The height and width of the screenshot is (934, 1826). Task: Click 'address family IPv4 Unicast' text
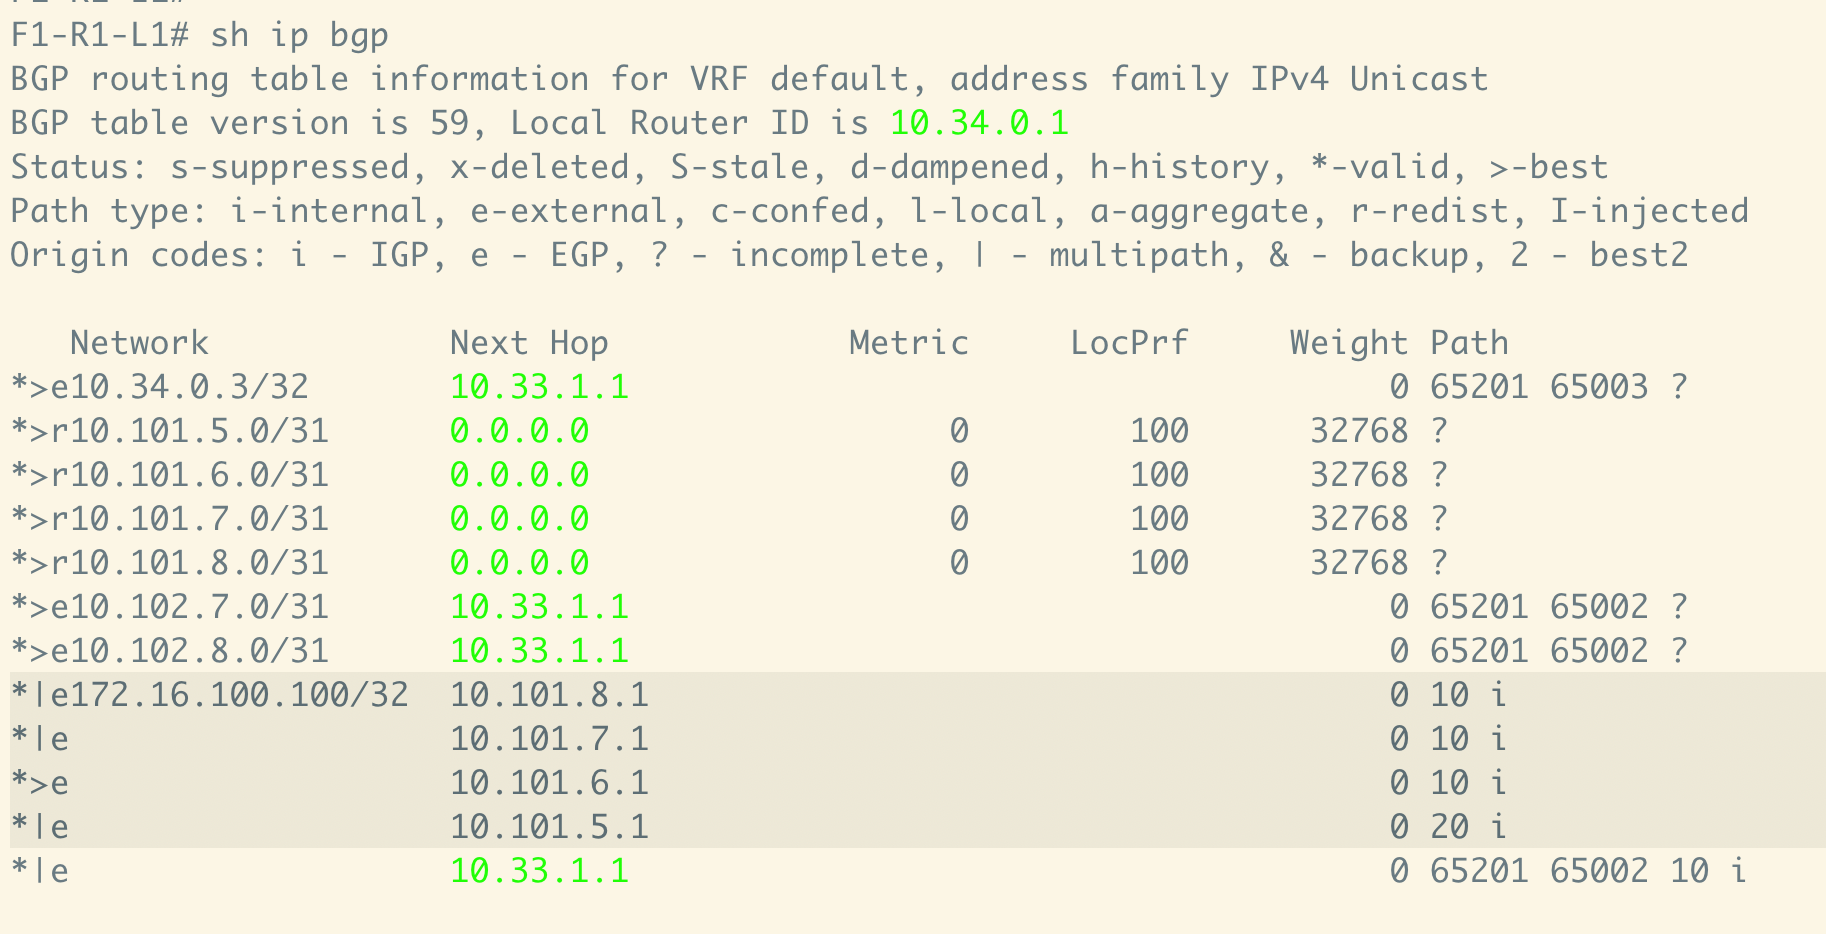click(1219, 79)
